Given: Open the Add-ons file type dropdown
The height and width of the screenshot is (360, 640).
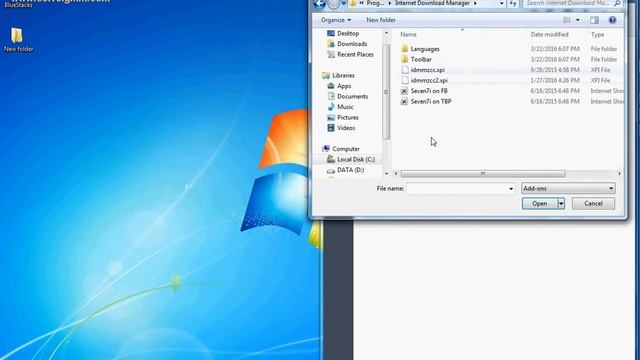Looking at the screenshot, I should click(x=568, y=189).
